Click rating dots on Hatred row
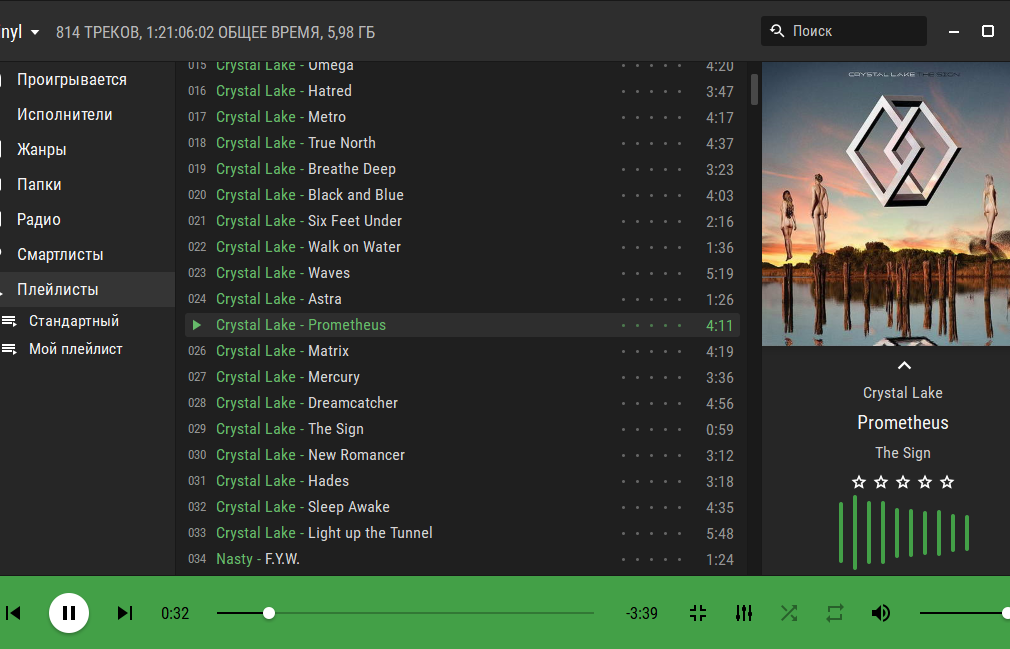 coord(651,91)
